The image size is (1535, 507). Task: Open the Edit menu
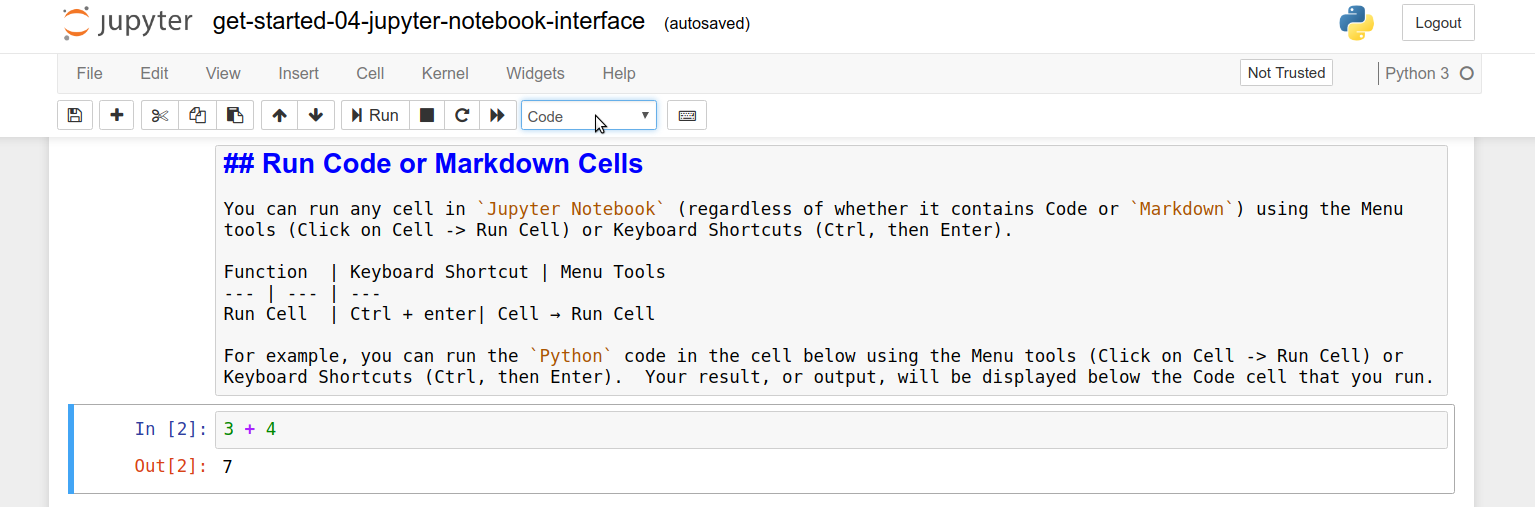point(154,73)
